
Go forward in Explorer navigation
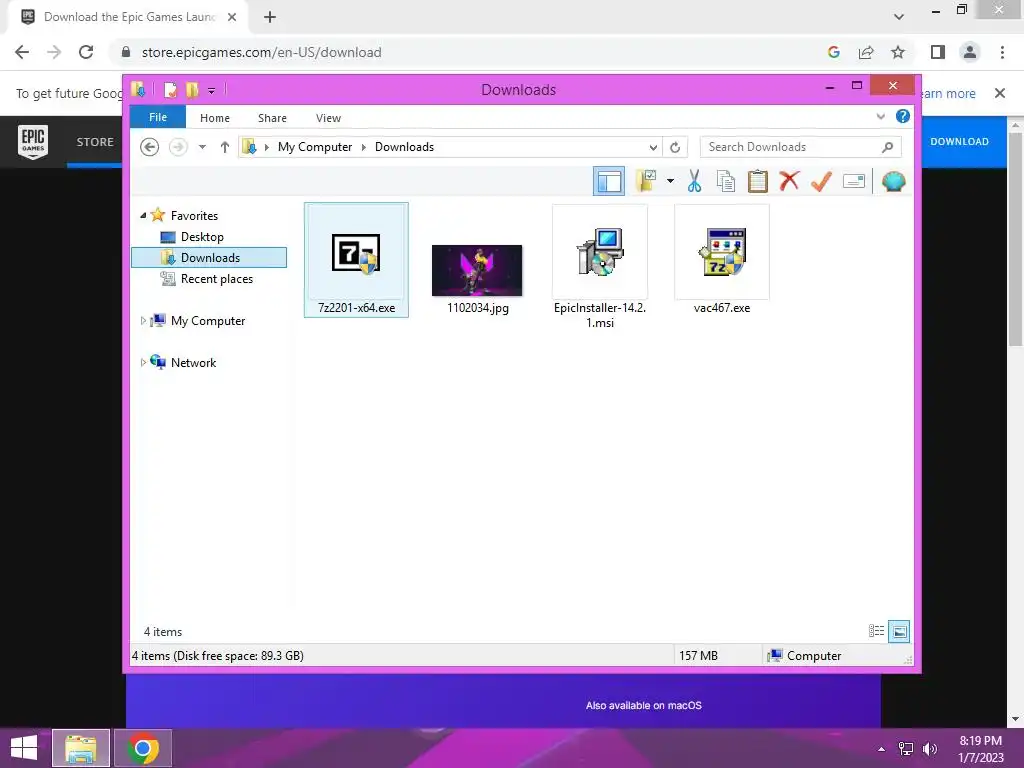tap(178, 147)
